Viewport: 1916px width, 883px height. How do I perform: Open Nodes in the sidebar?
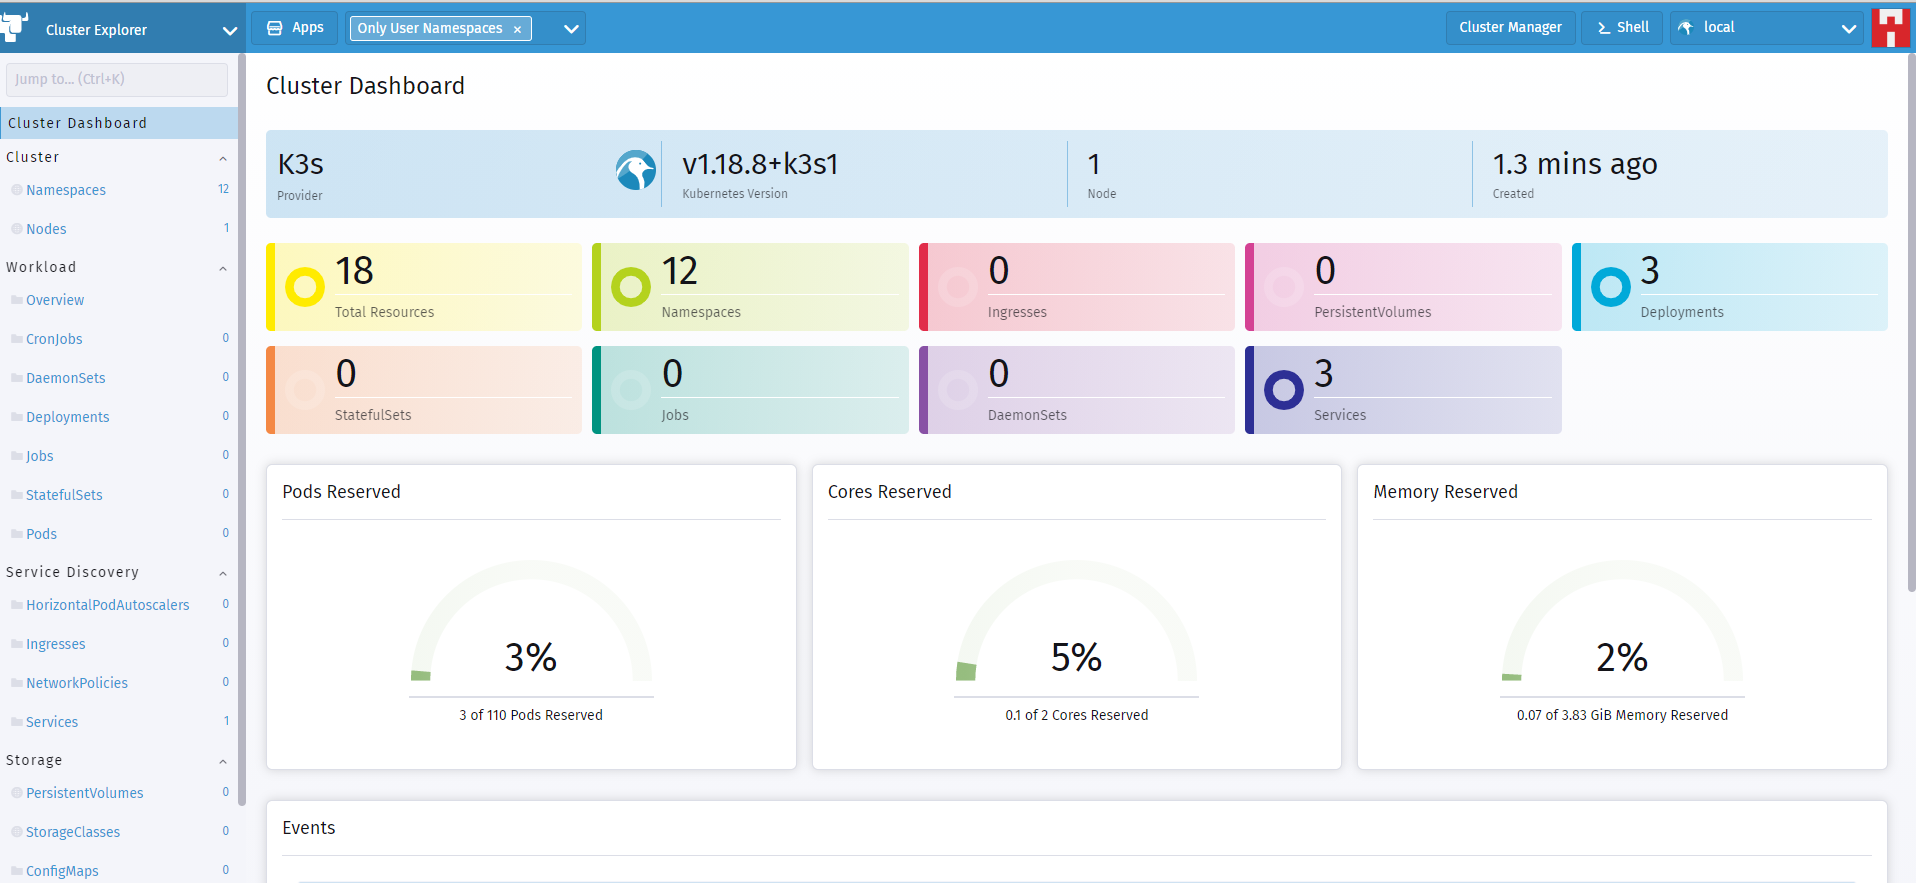pos(46,229)
